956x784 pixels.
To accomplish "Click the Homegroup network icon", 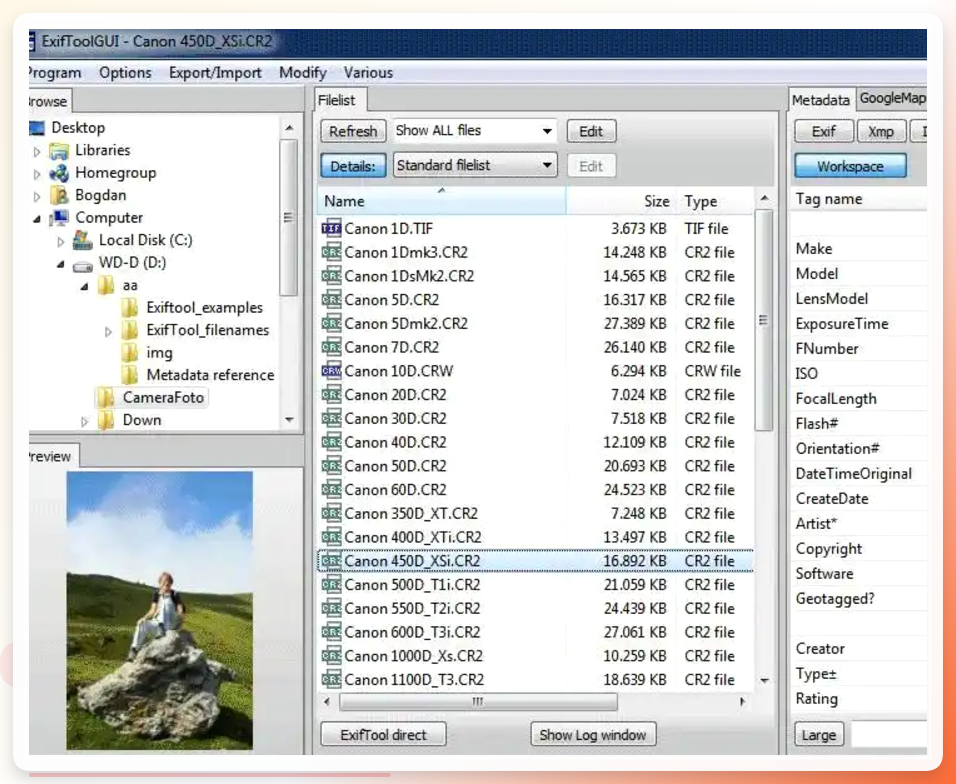I will [59, 173].
